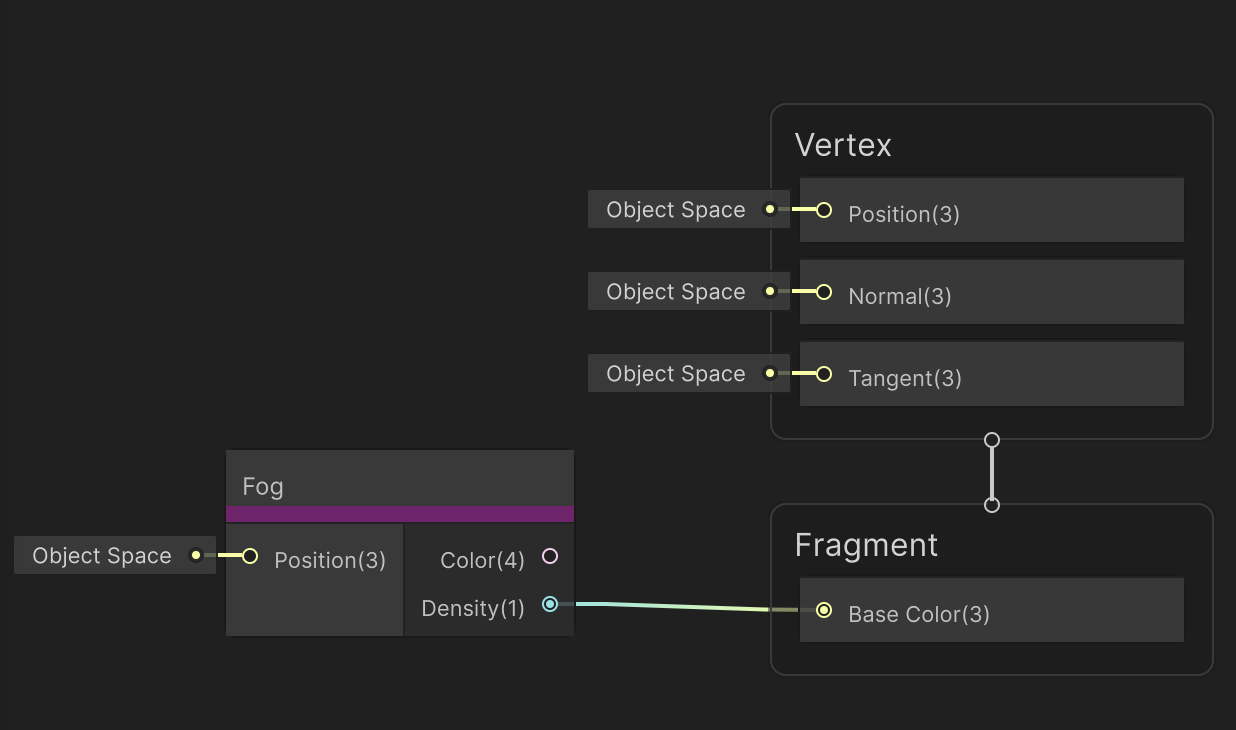Click the chain link between Vertex and Fragment

pos(991,472)
